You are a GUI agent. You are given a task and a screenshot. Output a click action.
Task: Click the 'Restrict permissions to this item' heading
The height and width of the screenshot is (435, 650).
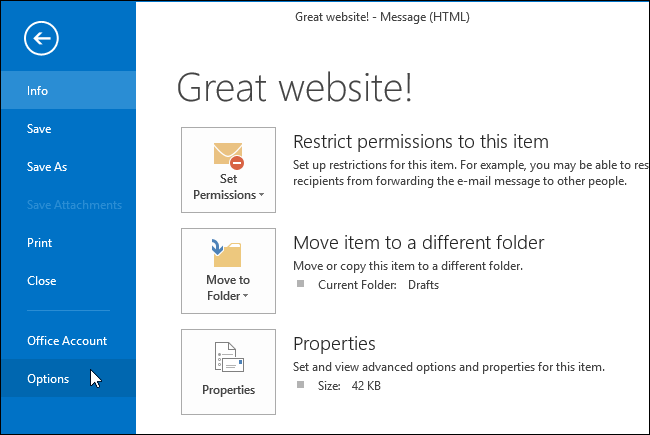pyautogui.click(x=421, y=142)
